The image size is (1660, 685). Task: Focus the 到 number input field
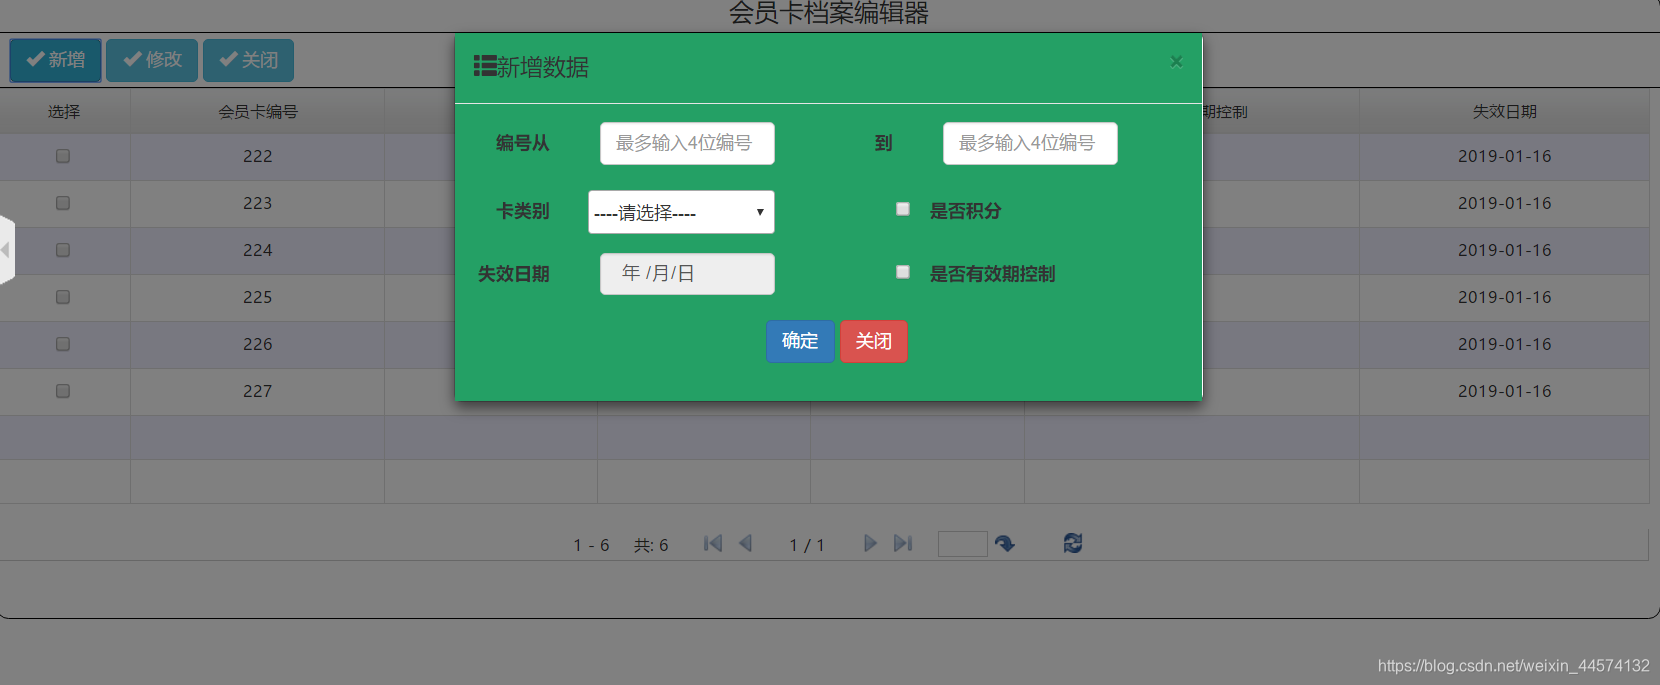[x=1030, y=143]
